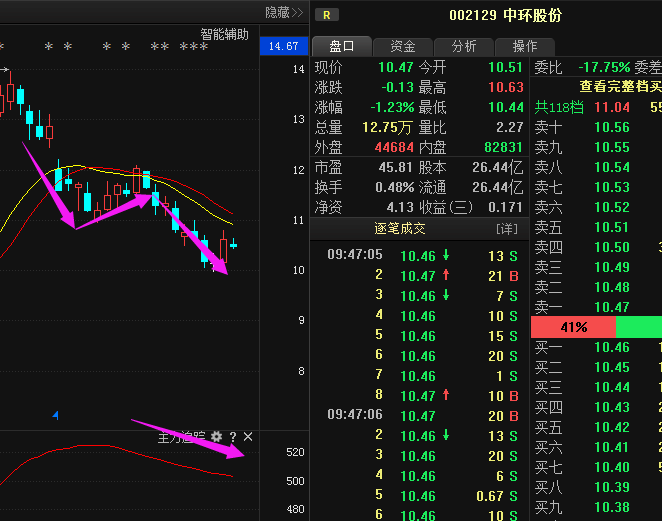Select 卖十 price 10.56
Viewport: 662px width, 521px height.
click(612, 127)
